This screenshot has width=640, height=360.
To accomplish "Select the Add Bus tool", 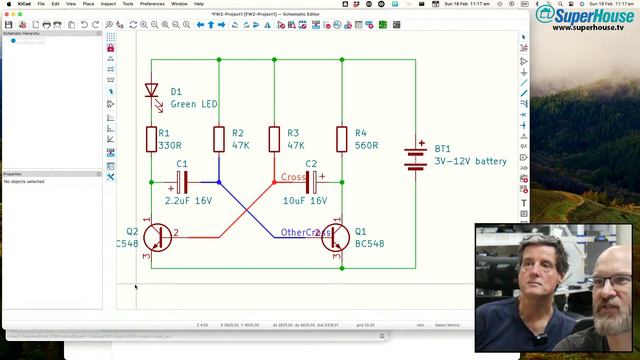I will [524, 93].
